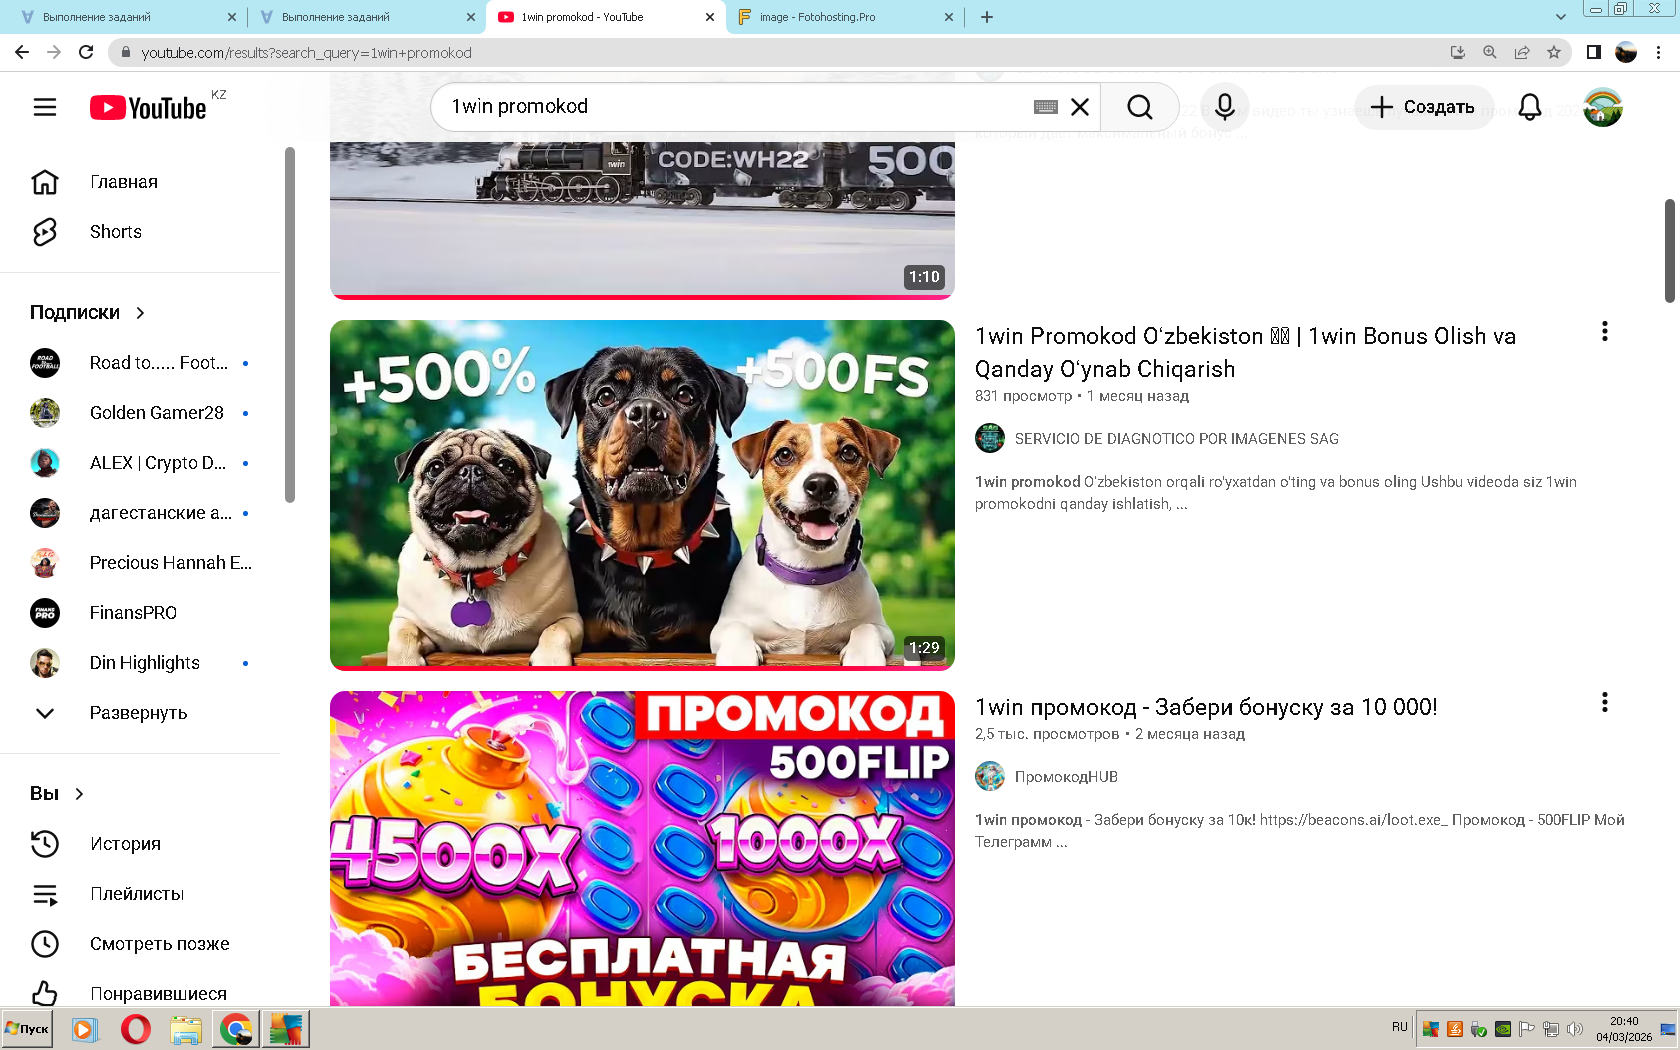Click the browser address bar URL
This screenshot has width=1680, height=1050.
(x=306, y=53)
